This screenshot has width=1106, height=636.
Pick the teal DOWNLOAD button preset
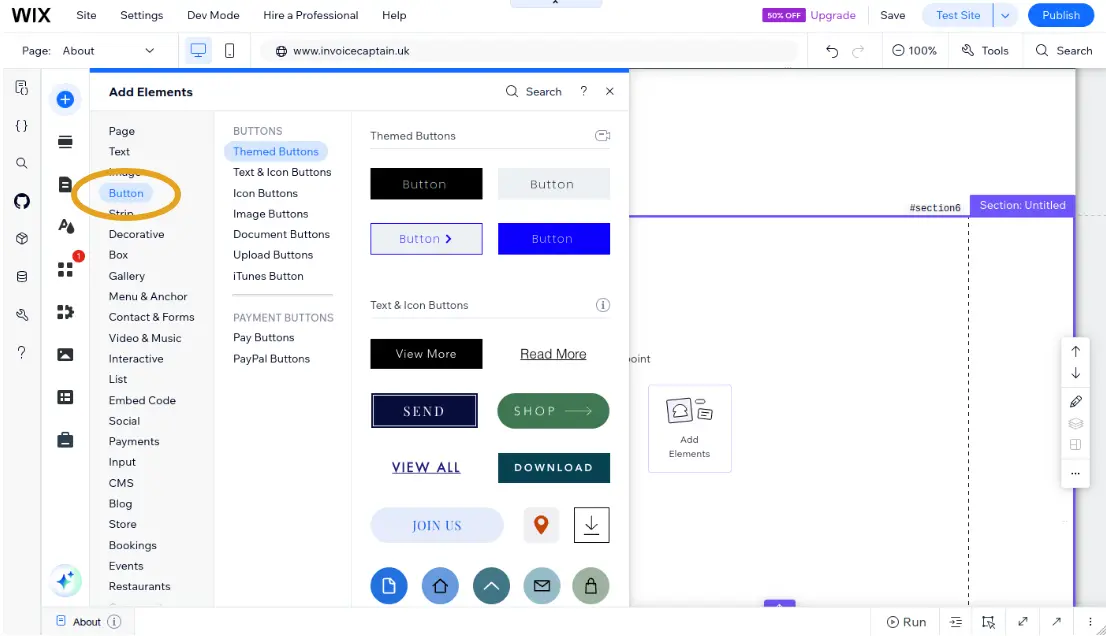pos(554,467)
